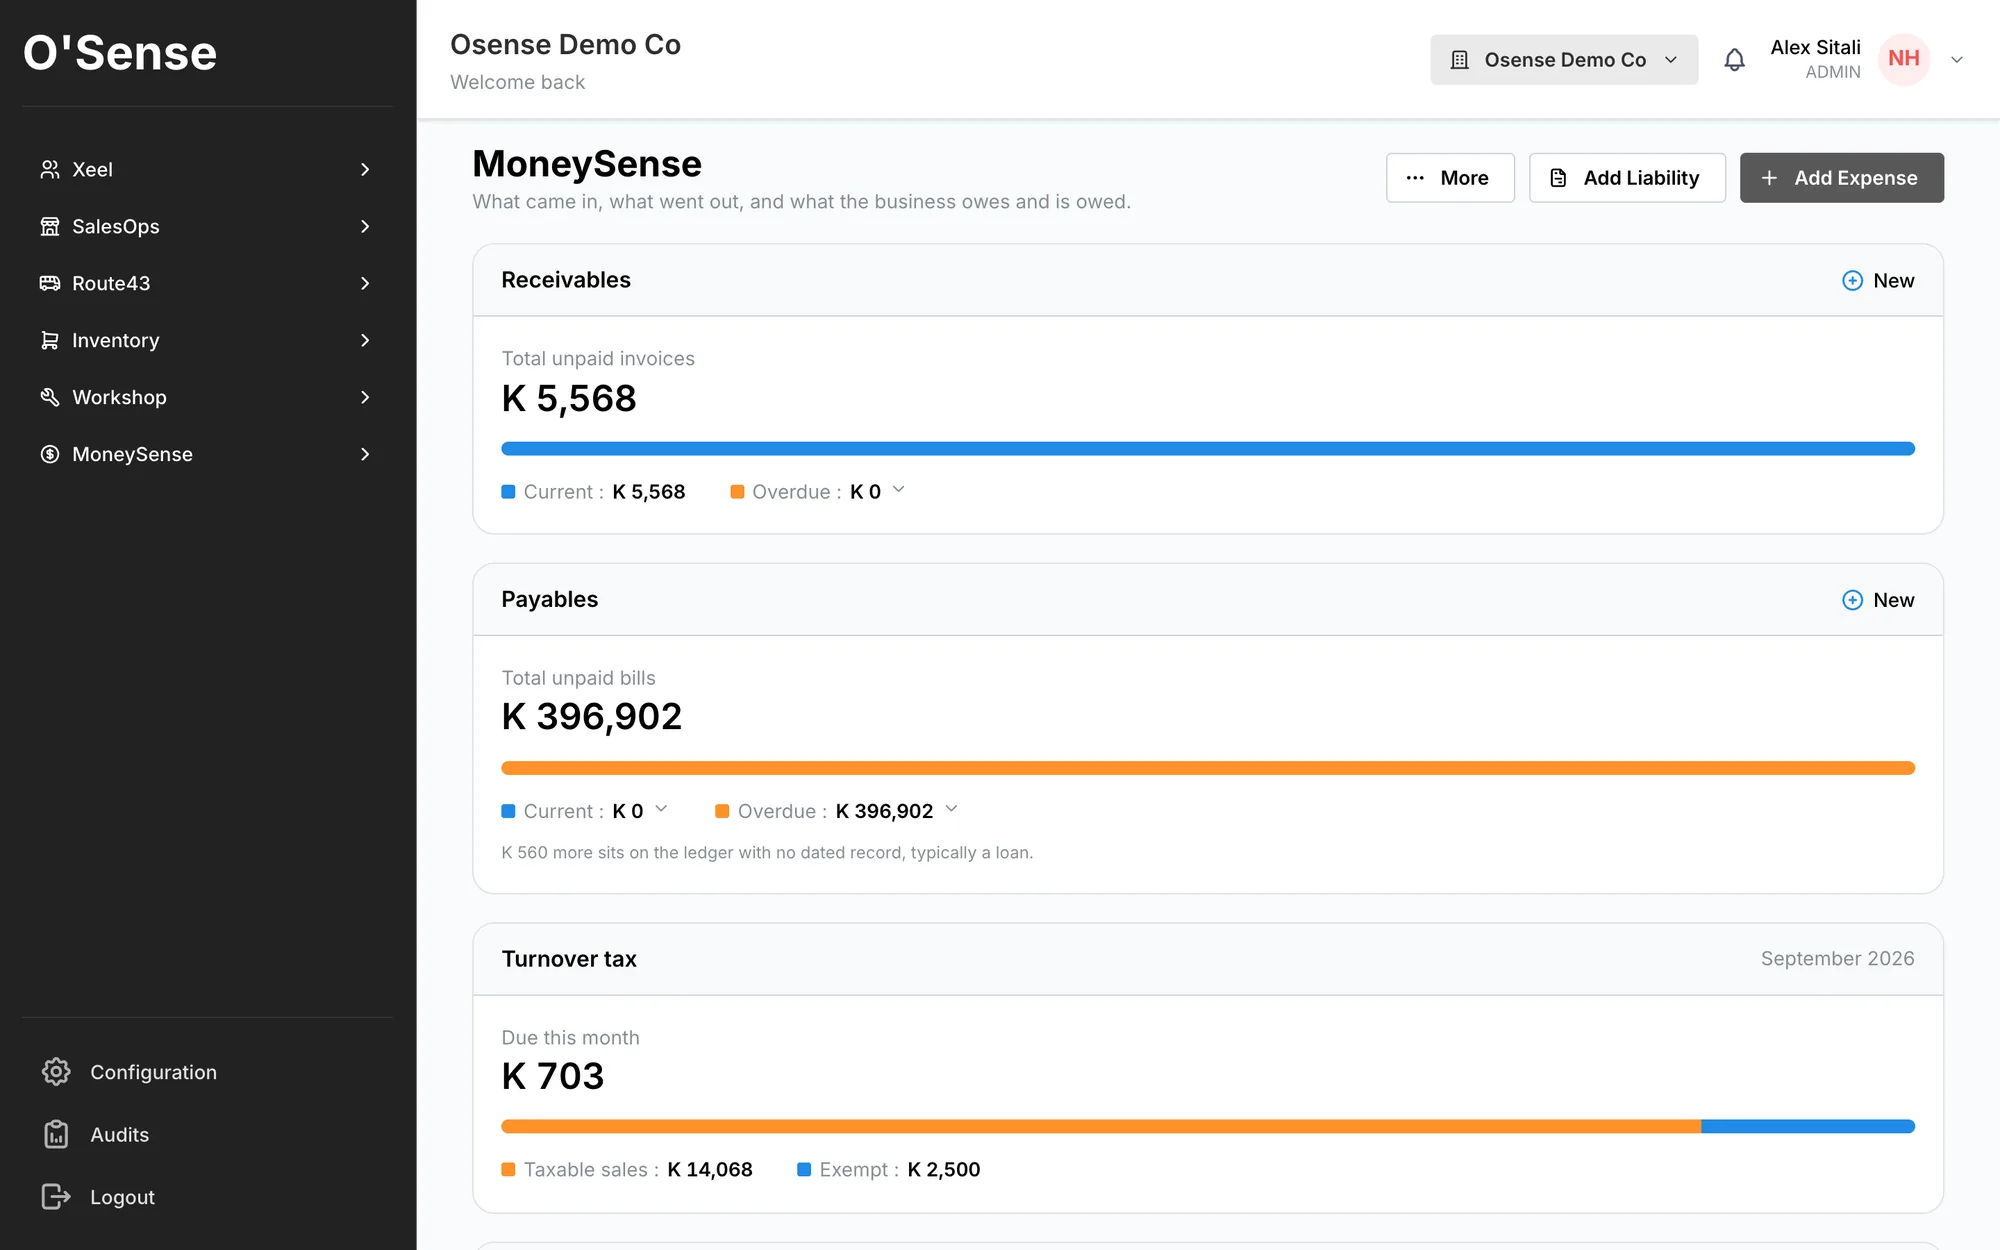Click the O'Sense logo

[x=120, y=53]
